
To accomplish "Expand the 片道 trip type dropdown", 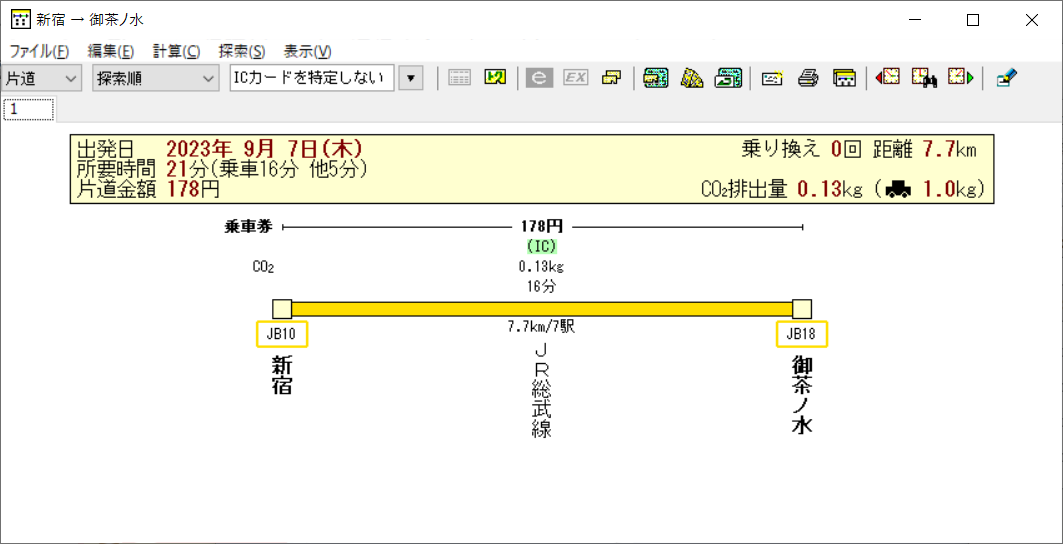I will click(x=41, y=78).
